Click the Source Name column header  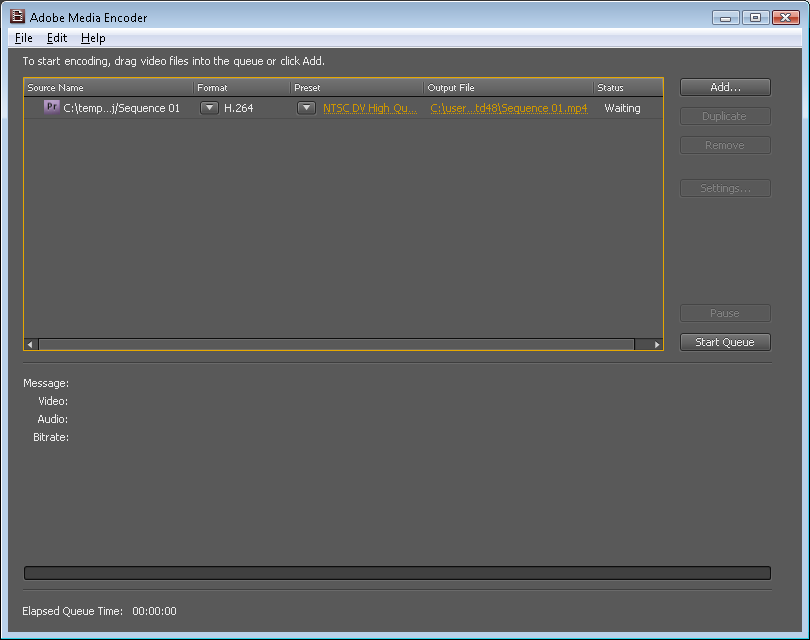108,88
